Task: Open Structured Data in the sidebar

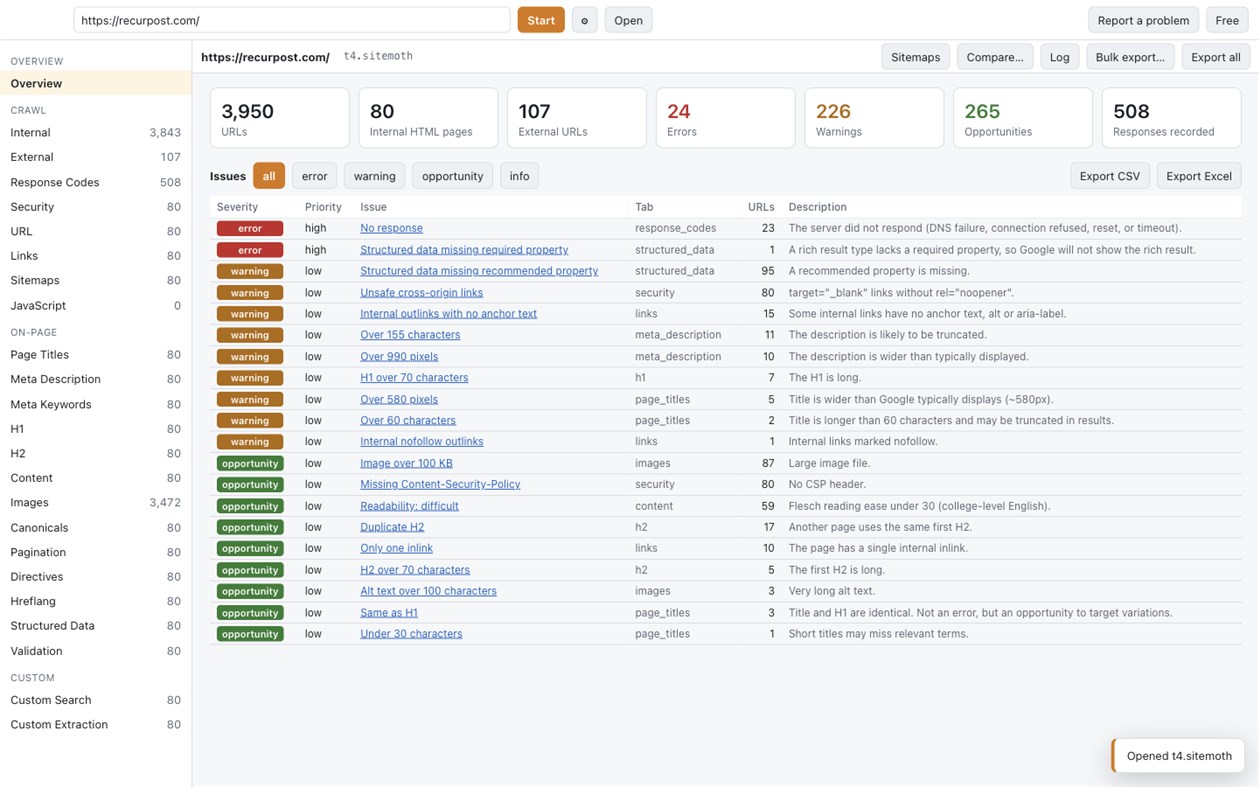Action: (x=95, y=626)
